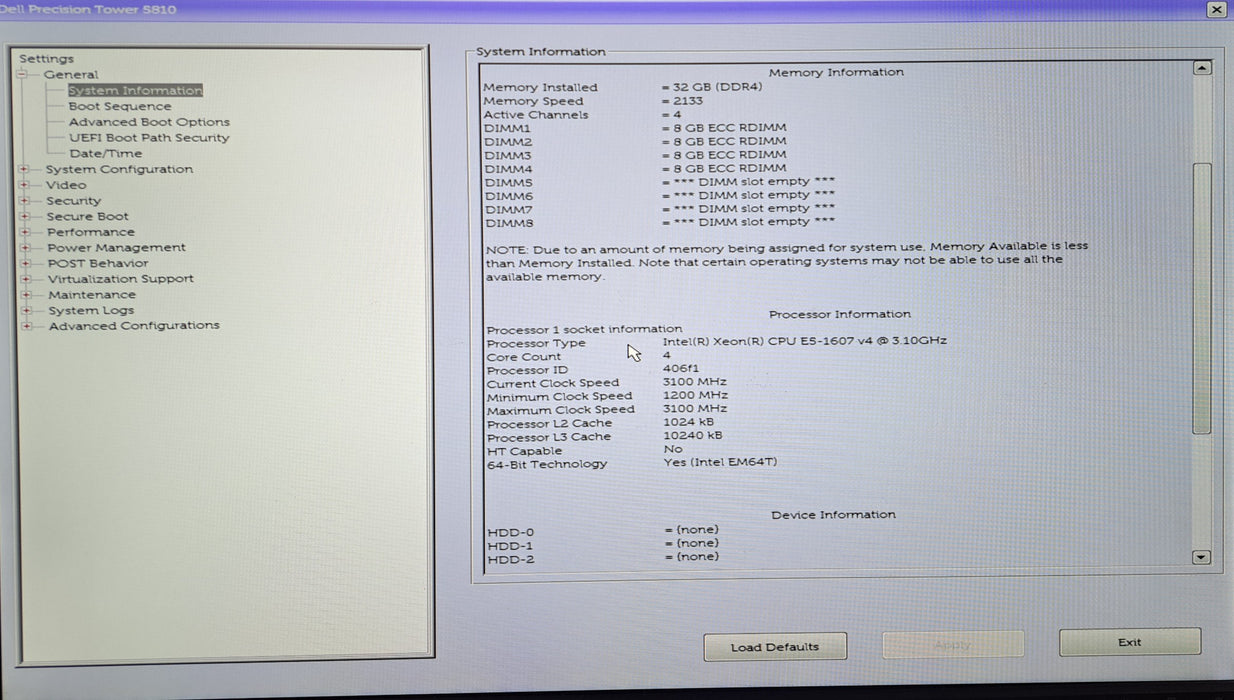Image resolution: width=1234 pixels, height=700 pixels.
Task: Click the 'Active Channels' label
Action: [536, 115]
